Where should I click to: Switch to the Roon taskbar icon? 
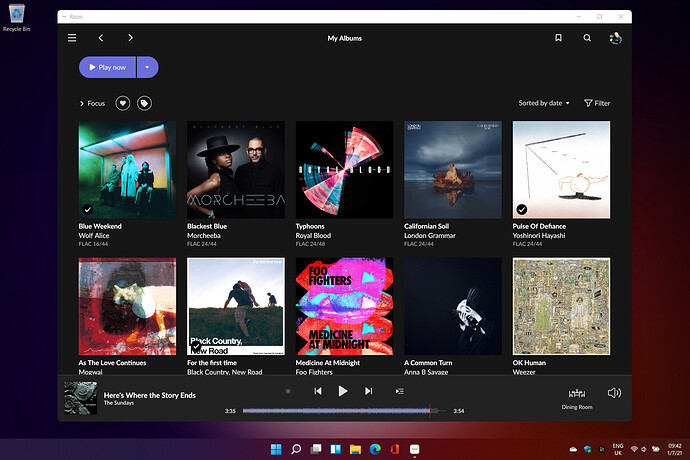point(415,449)
